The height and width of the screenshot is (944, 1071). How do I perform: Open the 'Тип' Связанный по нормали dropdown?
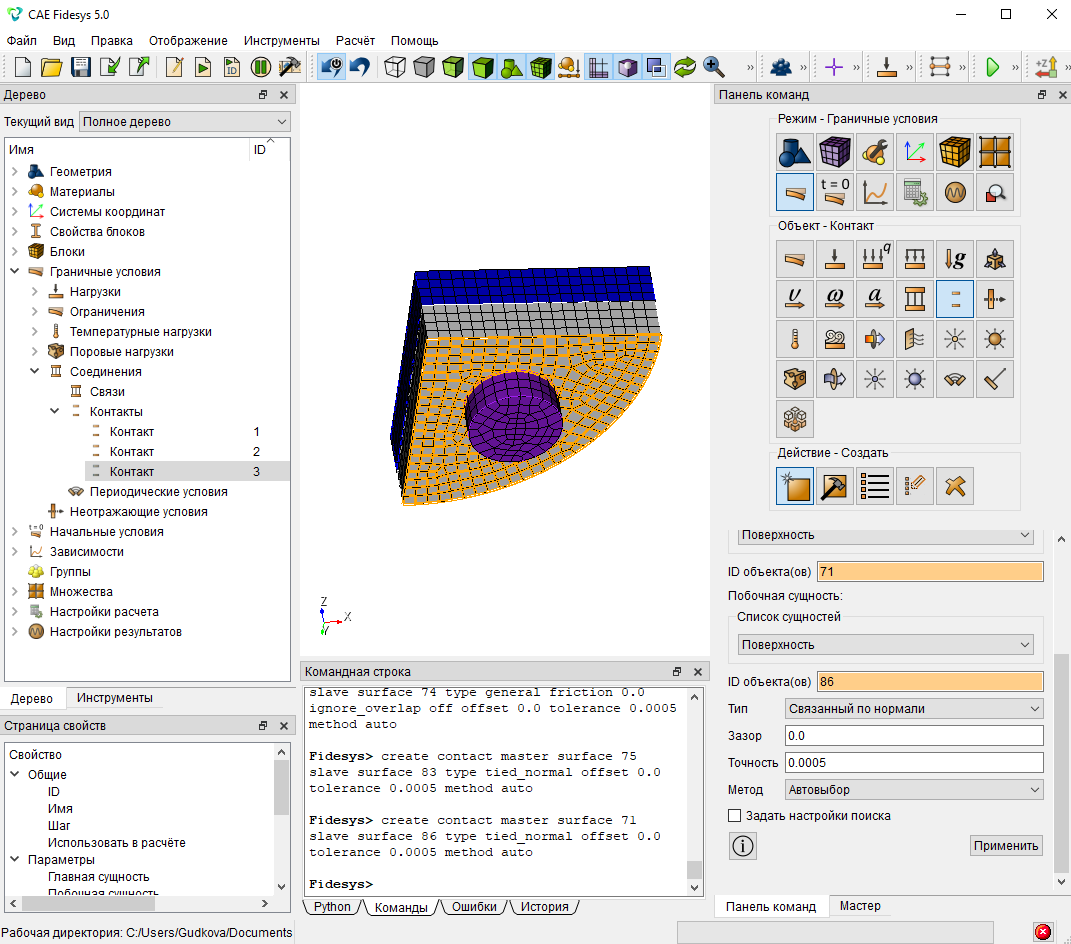[x=914, y=709]
